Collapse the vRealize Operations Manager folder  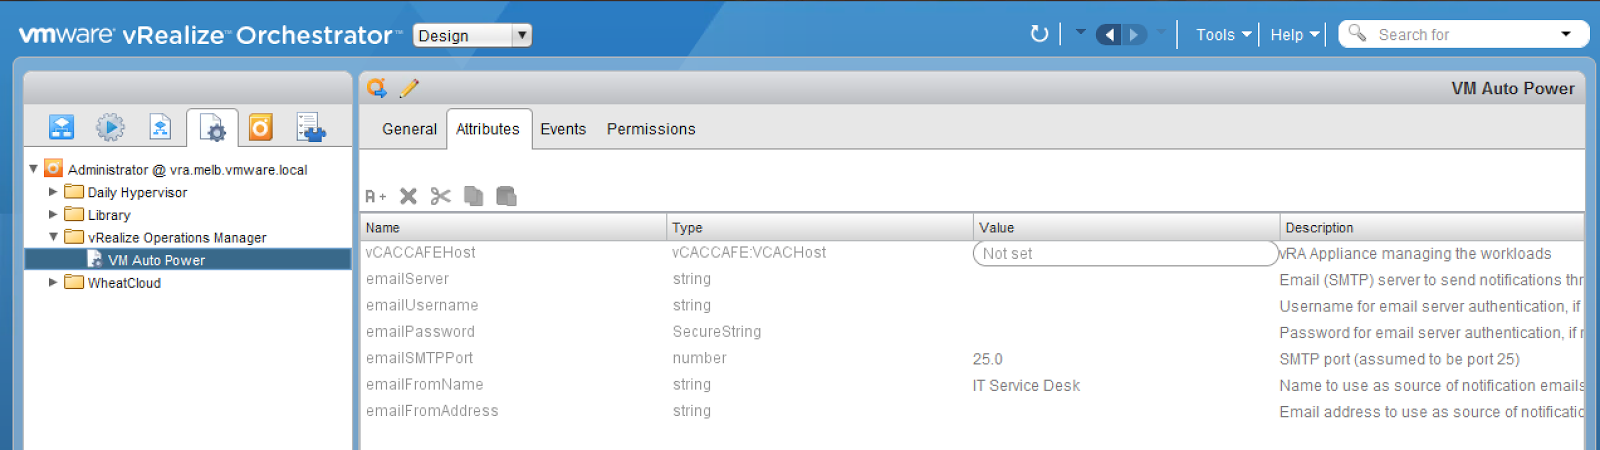(53, 237)
